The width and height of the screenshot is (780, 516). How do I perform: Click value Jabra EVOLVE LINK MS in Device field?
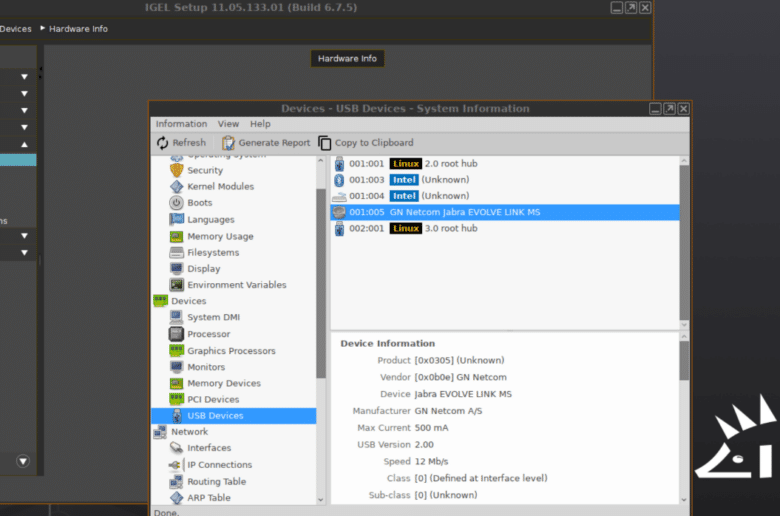(x=463, y=394)
